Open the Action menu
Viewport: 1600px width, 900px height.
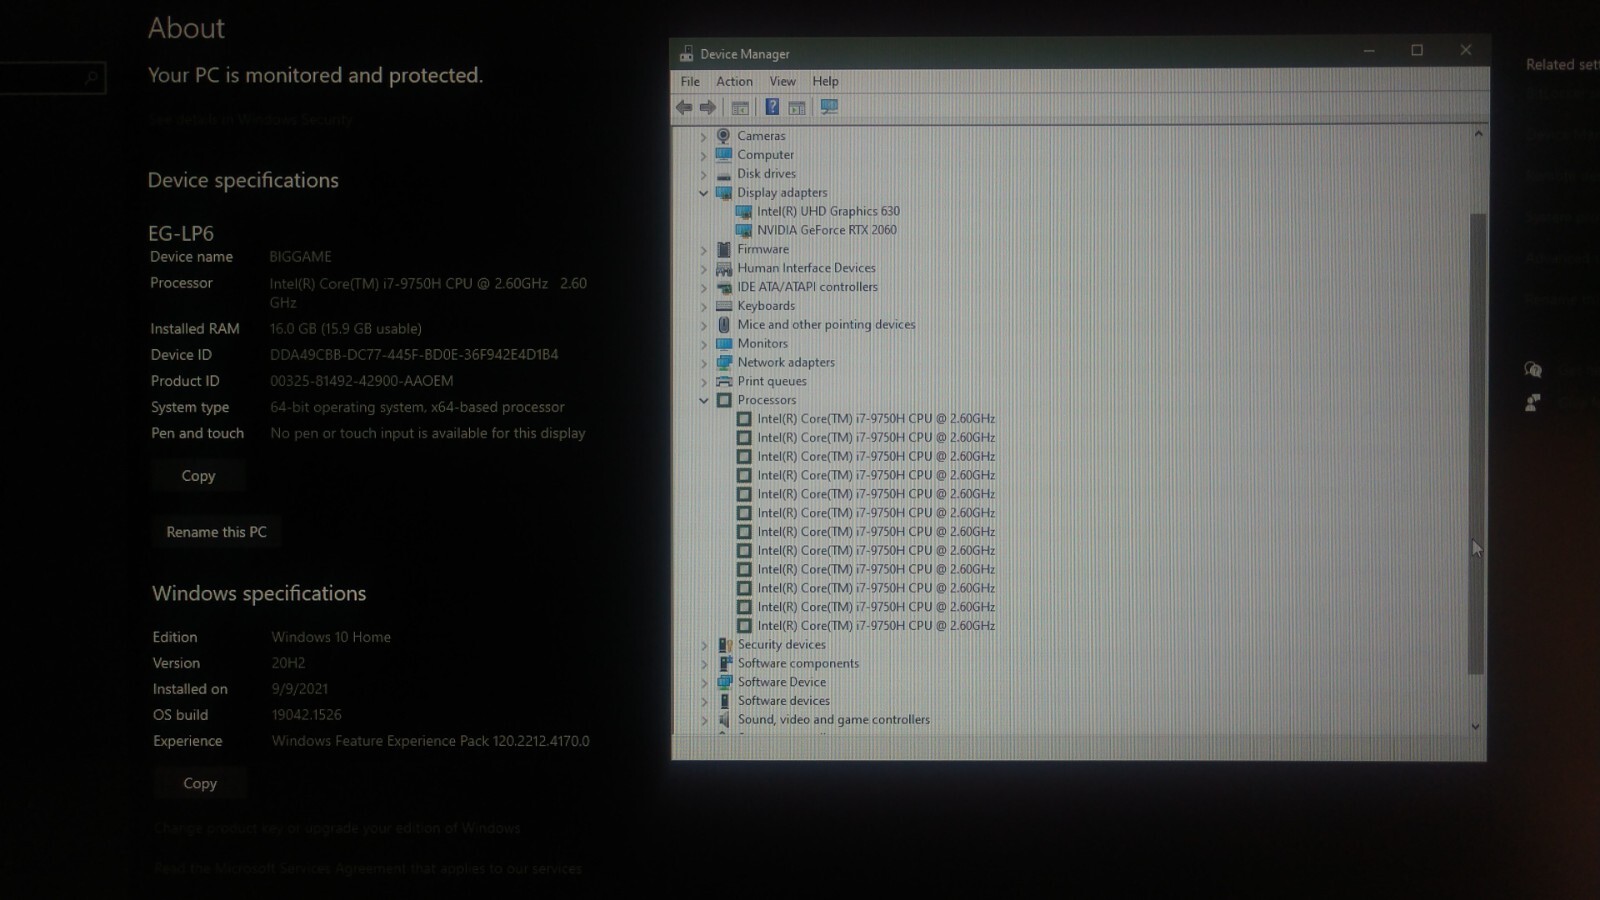click(x=734, y=82)
